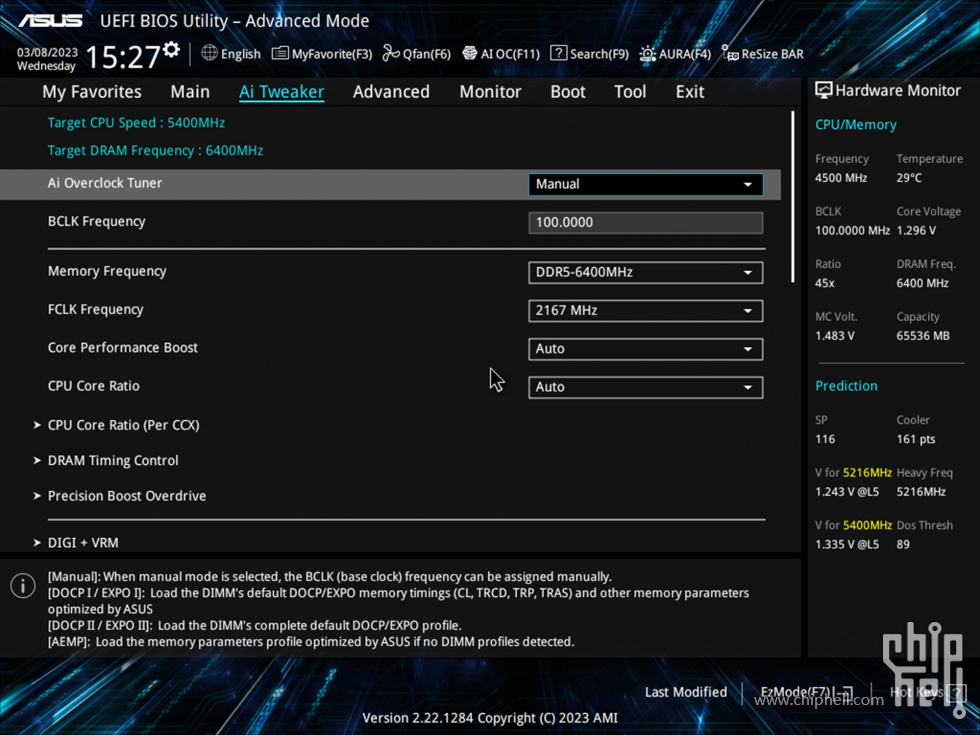Viewport: 980px width, 735px height.
Task: Open the FCLK Frequency dropdown
Action: click(x=646, y=311)
